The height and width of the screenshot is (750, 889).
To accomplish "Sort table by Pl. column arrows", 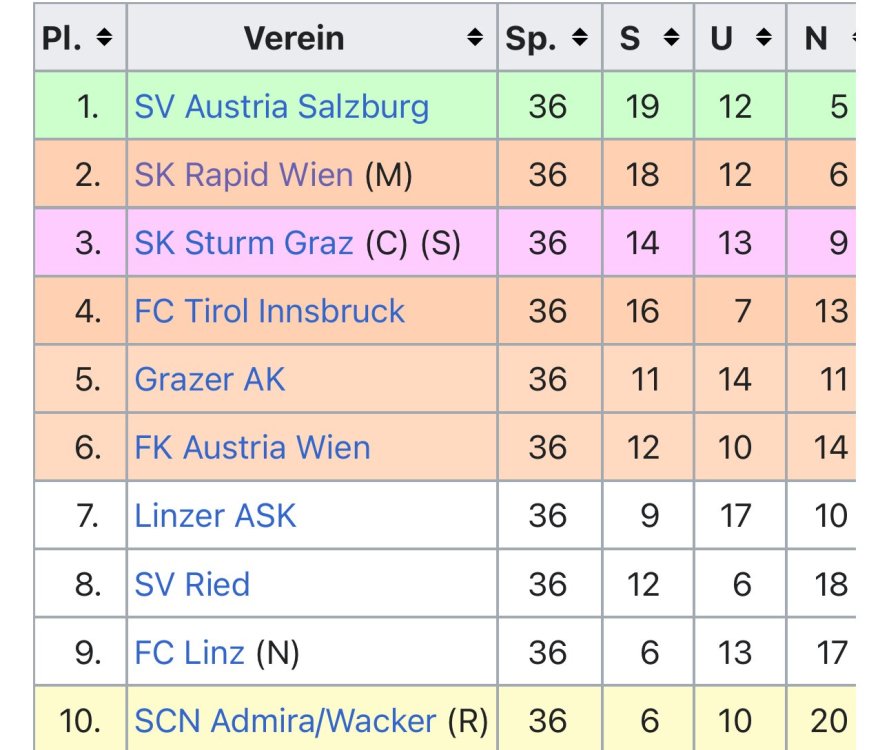I will (104, 38).
